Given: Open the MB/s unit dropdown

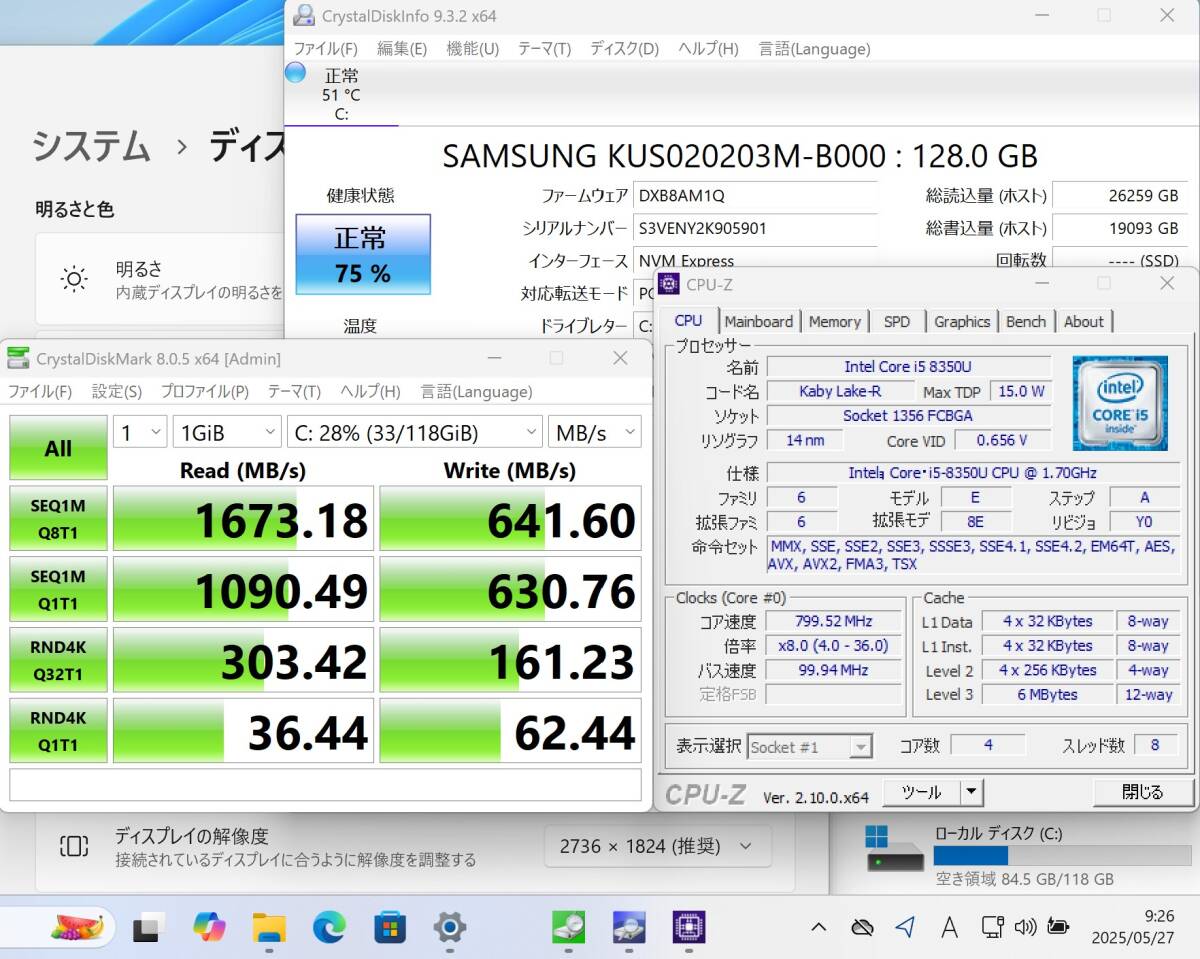Looking at the screenshot, I should (x=595, y=432).
